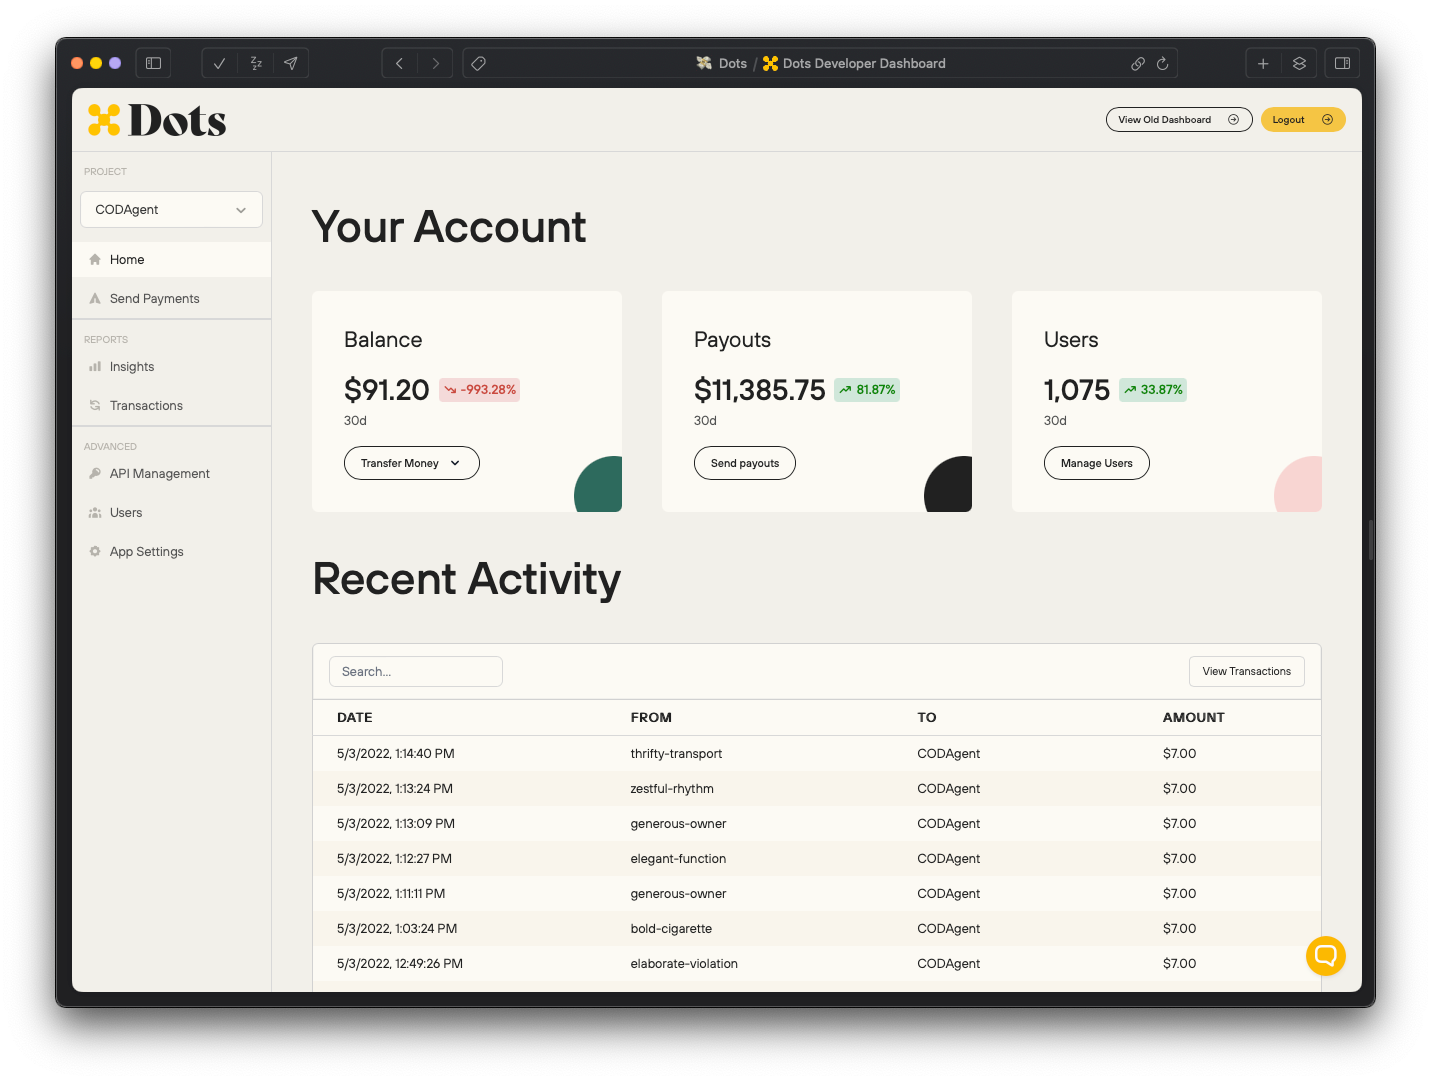Open the chat support bubble
Image resolution: width=1431 pixels, height=1081 pixels.
pyautogui.click(x=1325, y=955)
